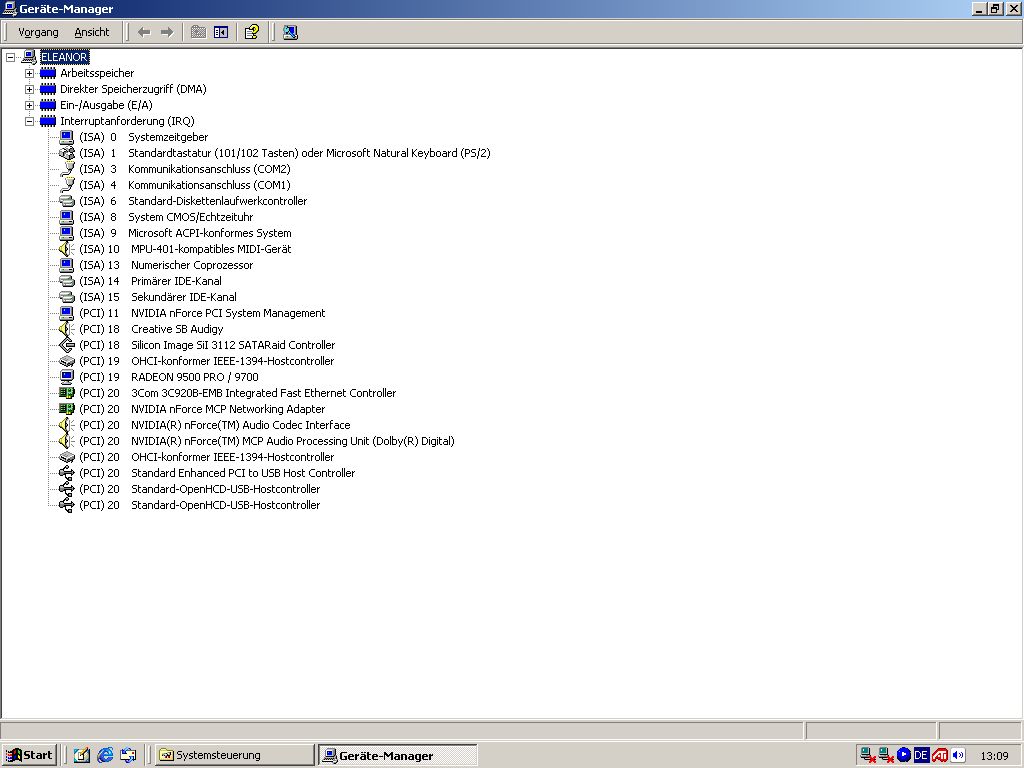The image size is (1024, 768).
Task: Click the Start button
Action: coord(29,755)
